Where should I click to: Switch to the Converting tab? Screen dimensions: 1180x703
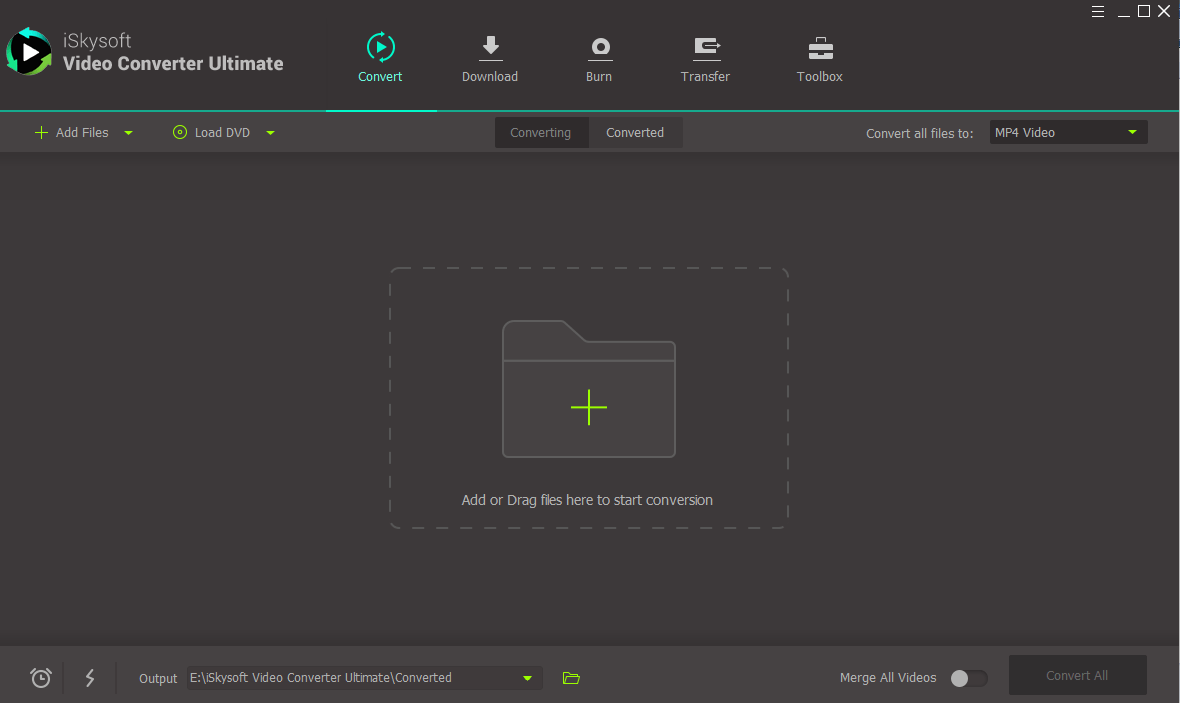(541, 132)
